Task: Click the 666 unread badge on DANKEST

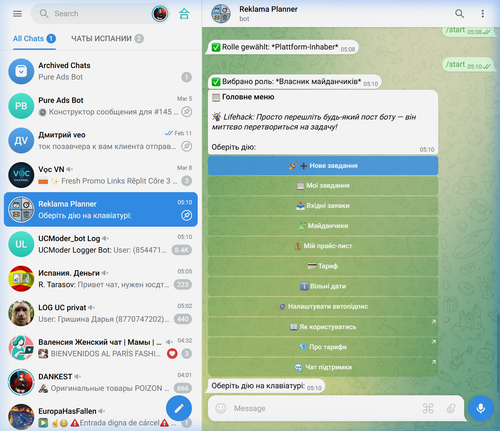Action: [x=183, y=388]
